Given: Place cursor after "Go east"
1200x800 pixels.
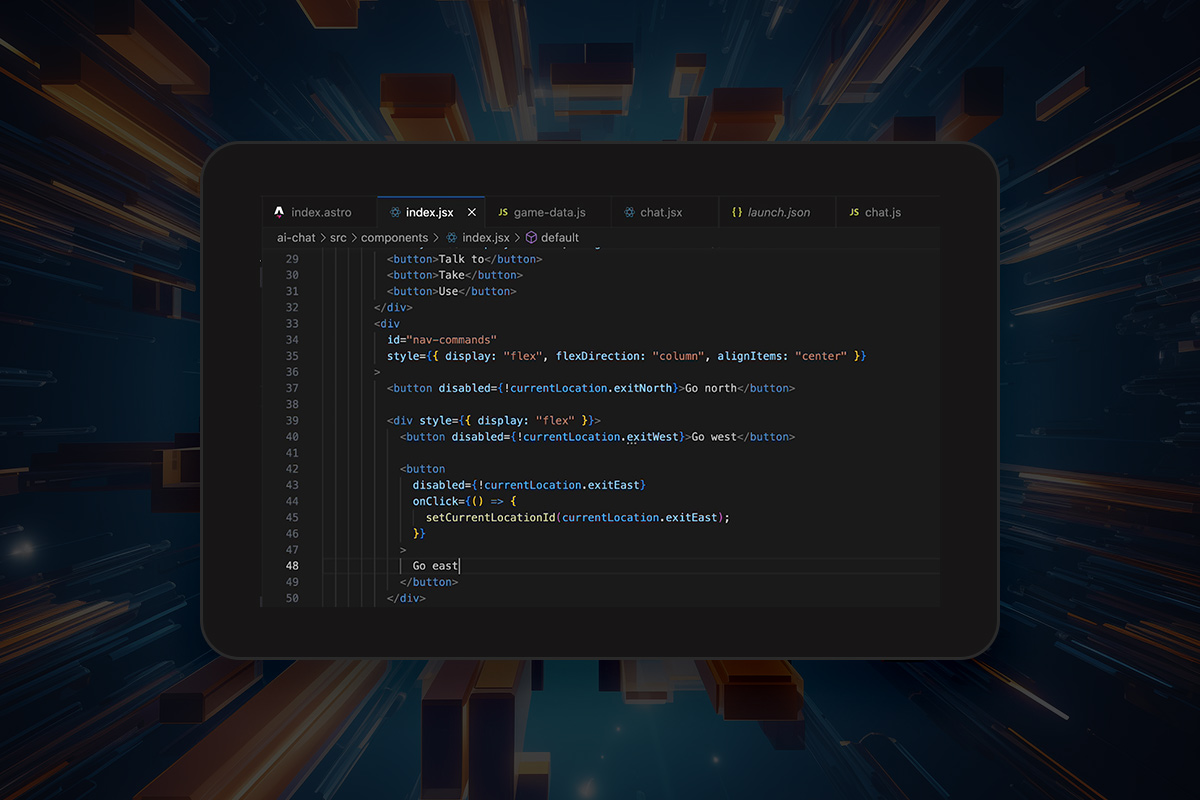Looking at the screenshot, I should [x=459, y=566].
